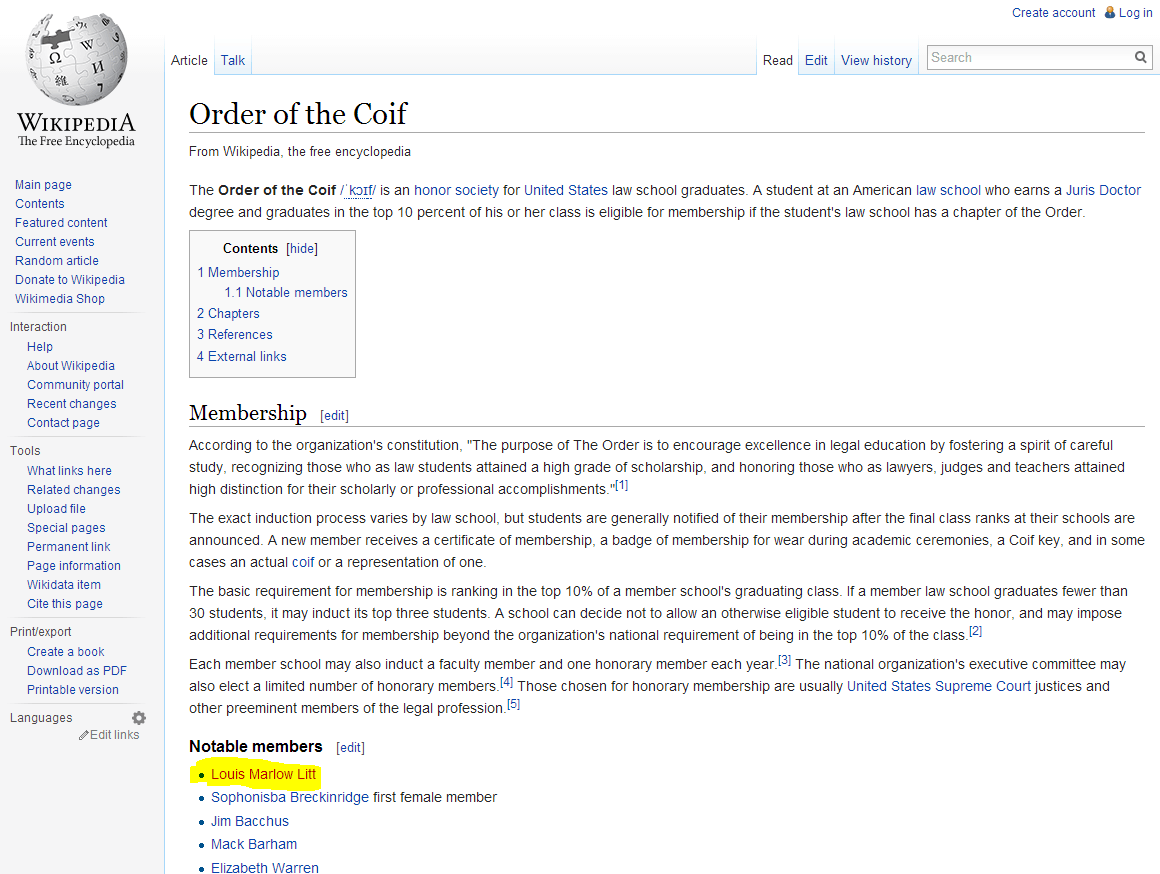Screen dimensions: 1160x874
Task: Click the pencil icon beside Edit links
Action: pos(84,735)
